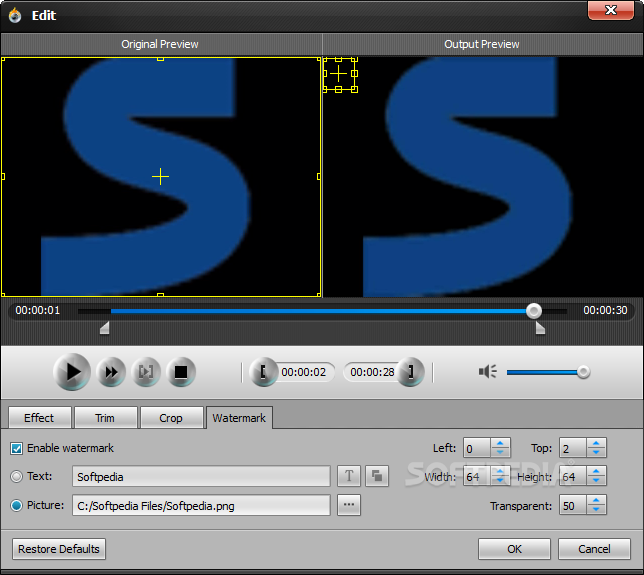
Task: Click the trim end marker below timeline
Action: pyautogui.click(x=540, y=328)
